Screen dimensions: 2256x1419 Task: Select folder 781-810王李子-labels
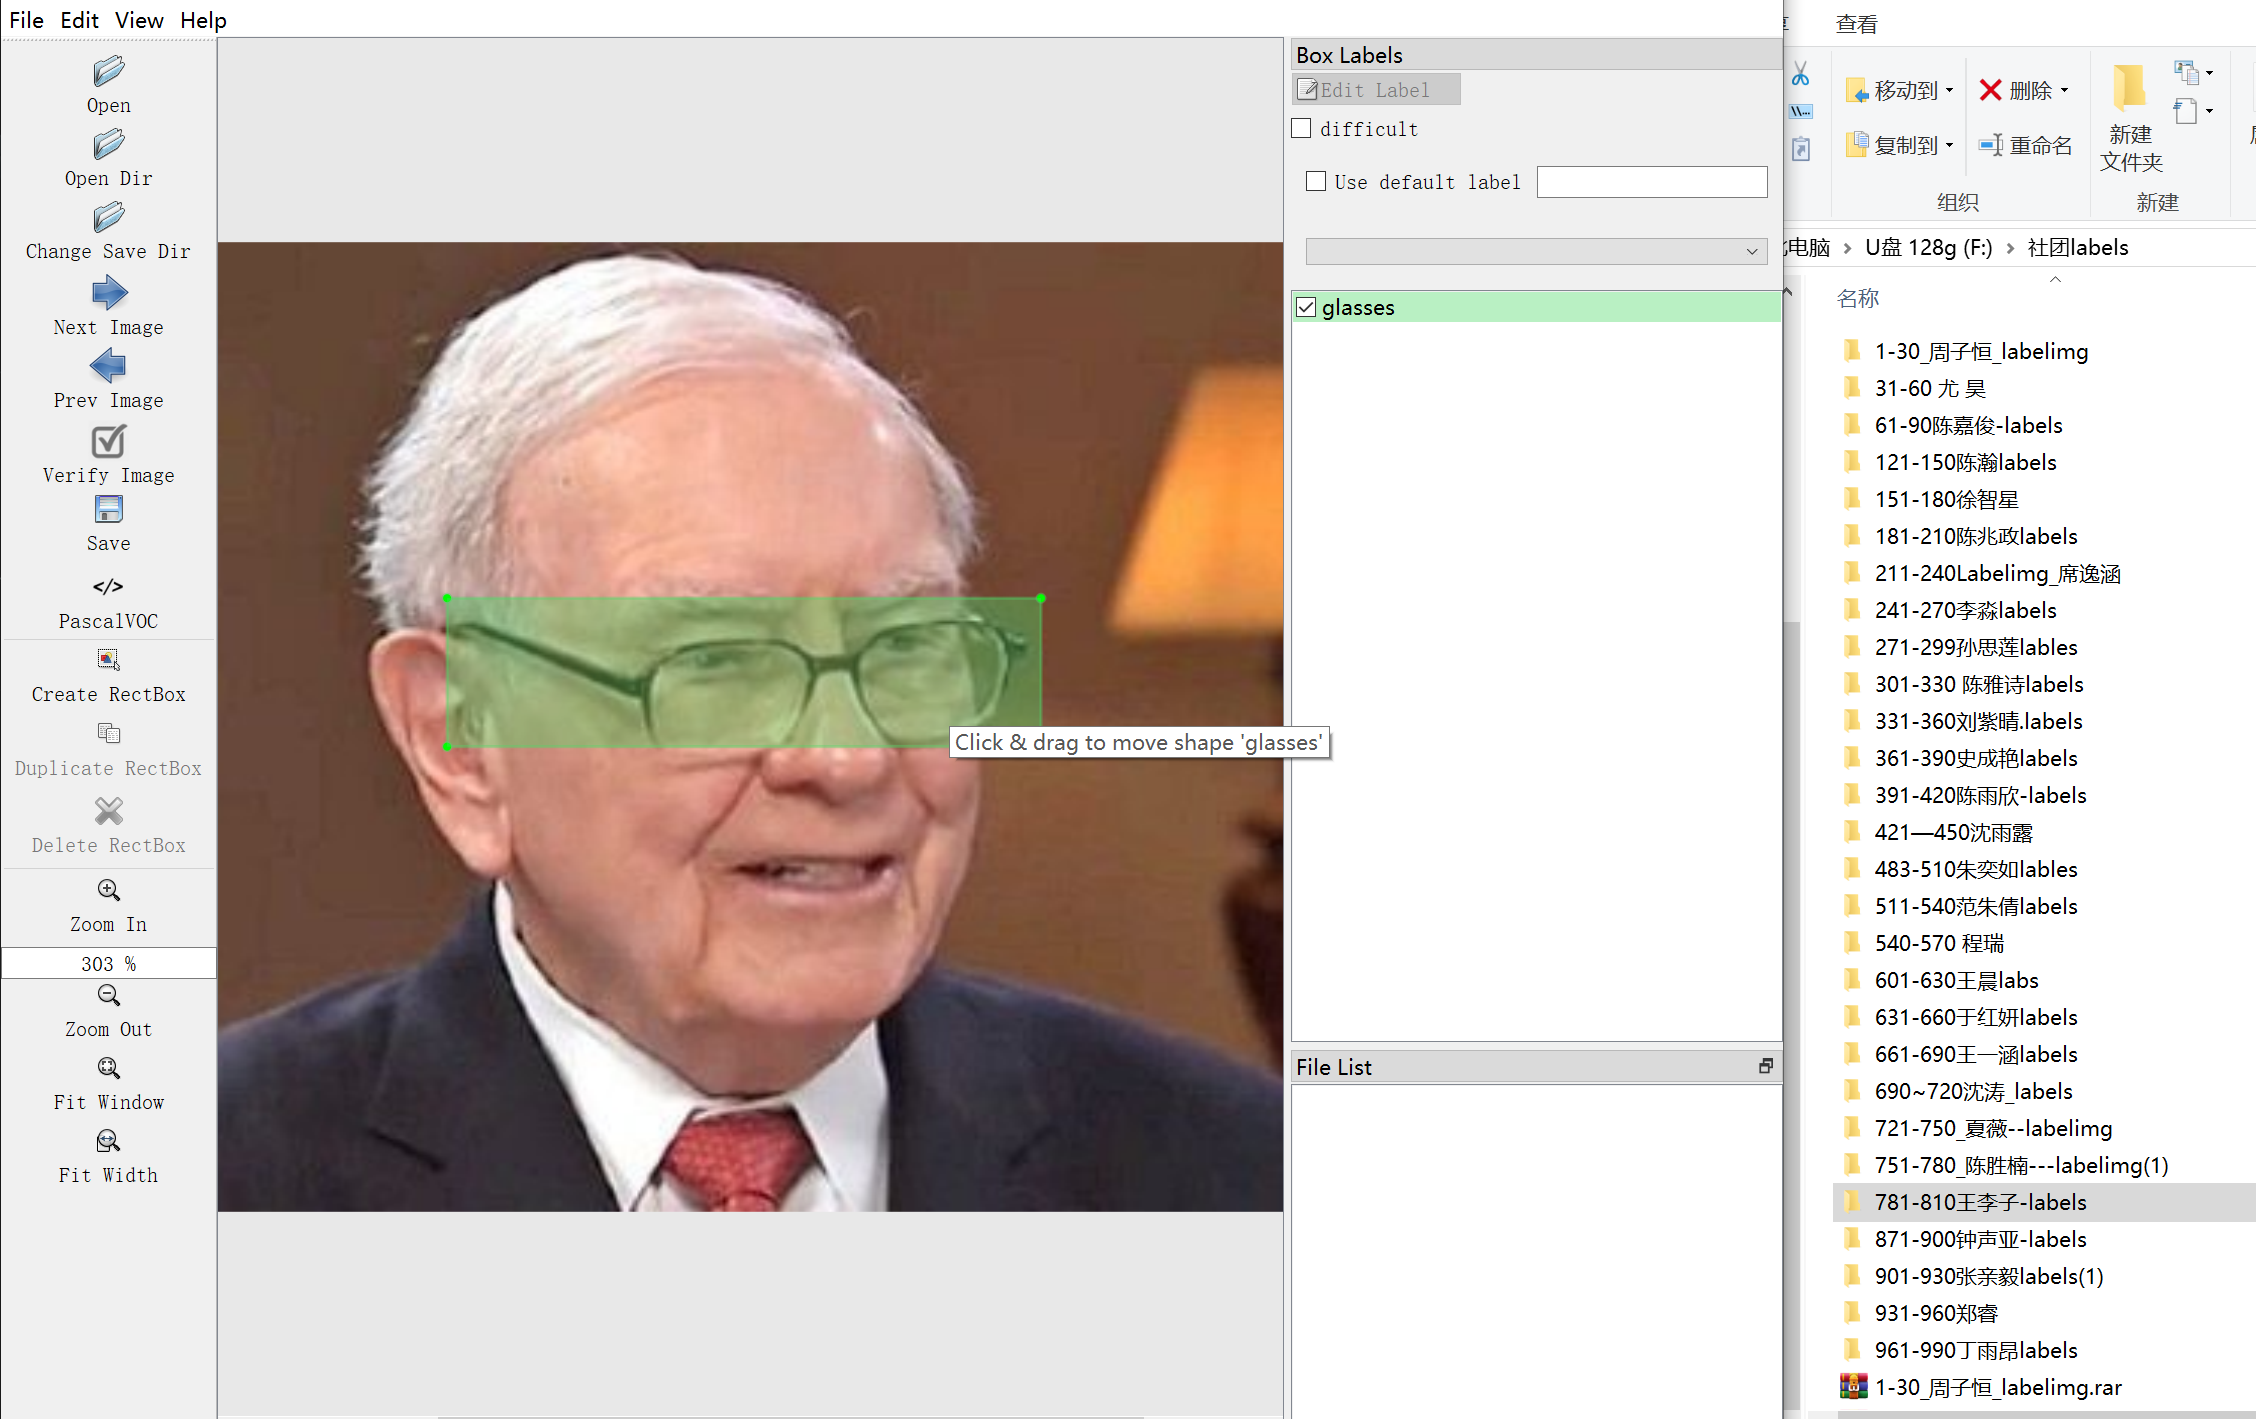point(1979,1202)
